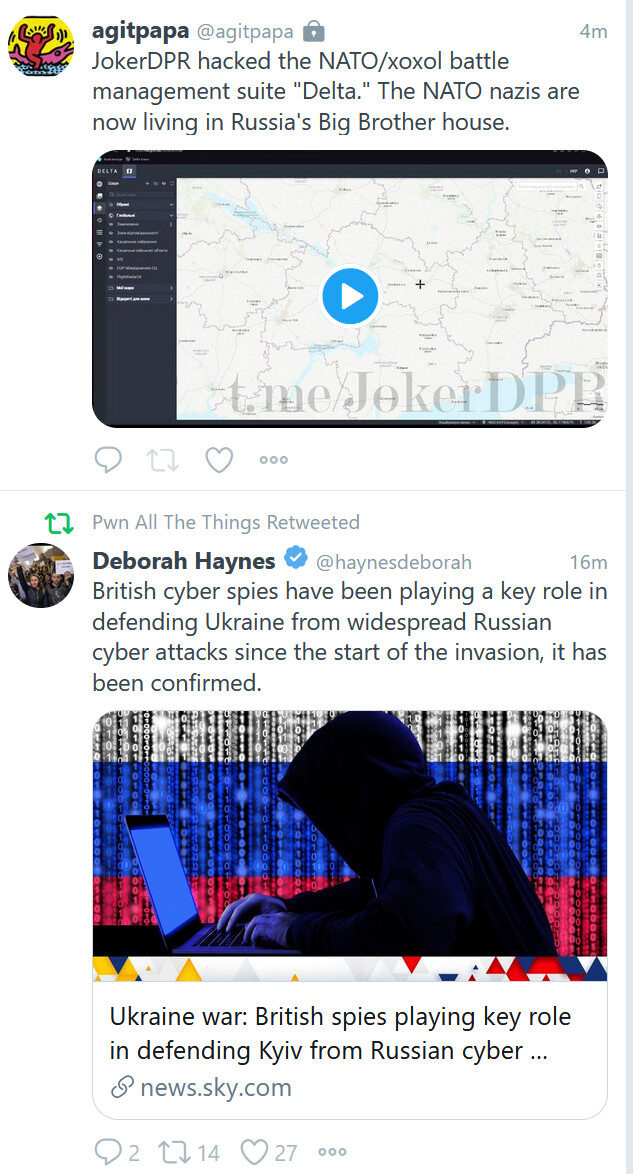Image resolution: width=633 pixels, height=1174 pixels.
Task: Open 'Pwn All The Things Retweeted' label
Action: [x=225, y=522]
